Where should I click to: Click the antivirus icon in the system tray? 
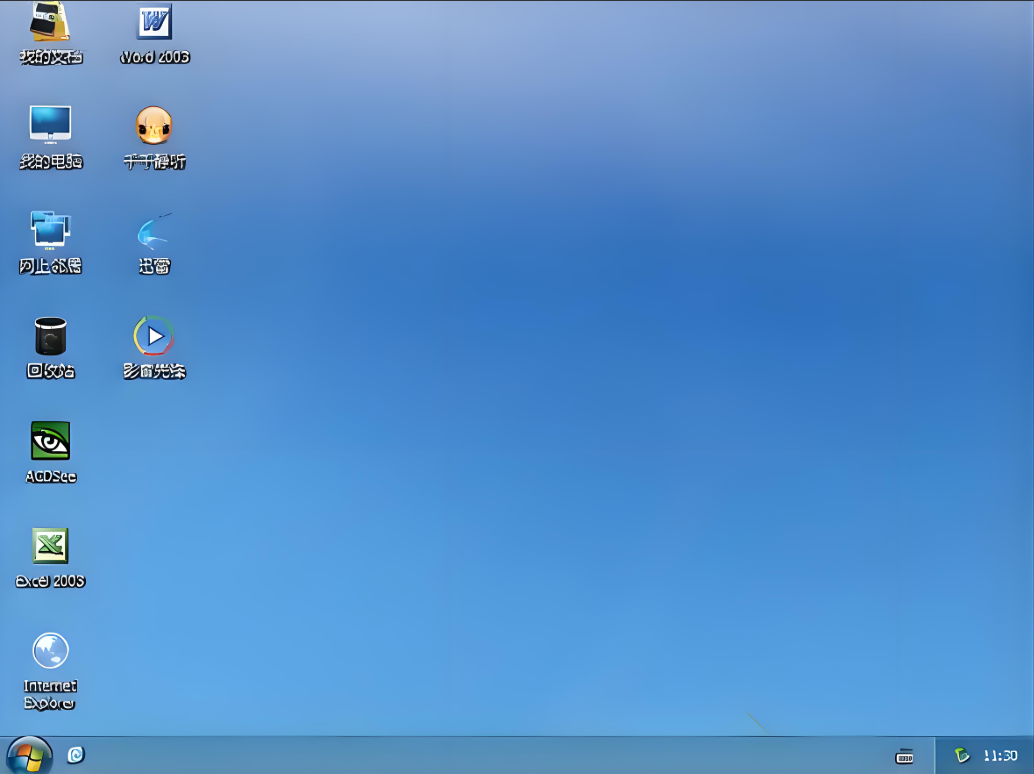[961, 757]
